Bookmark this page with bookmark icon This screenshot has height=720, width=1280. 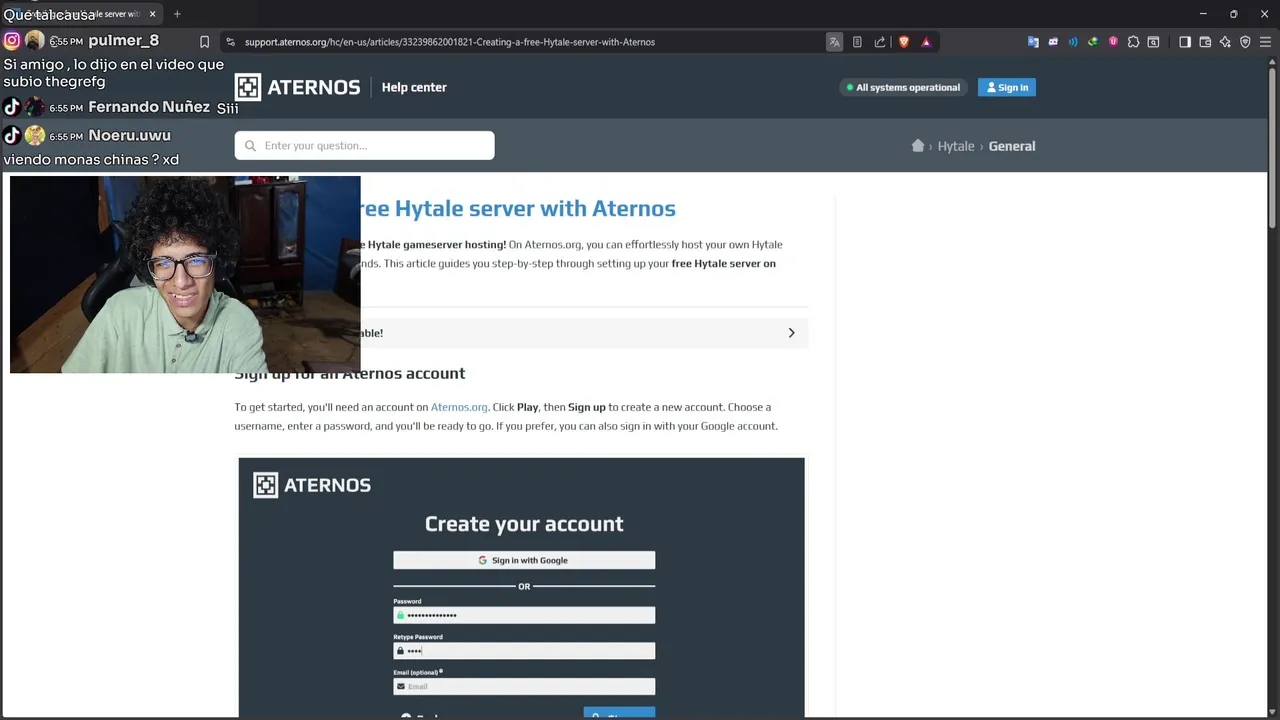point(204,42)
